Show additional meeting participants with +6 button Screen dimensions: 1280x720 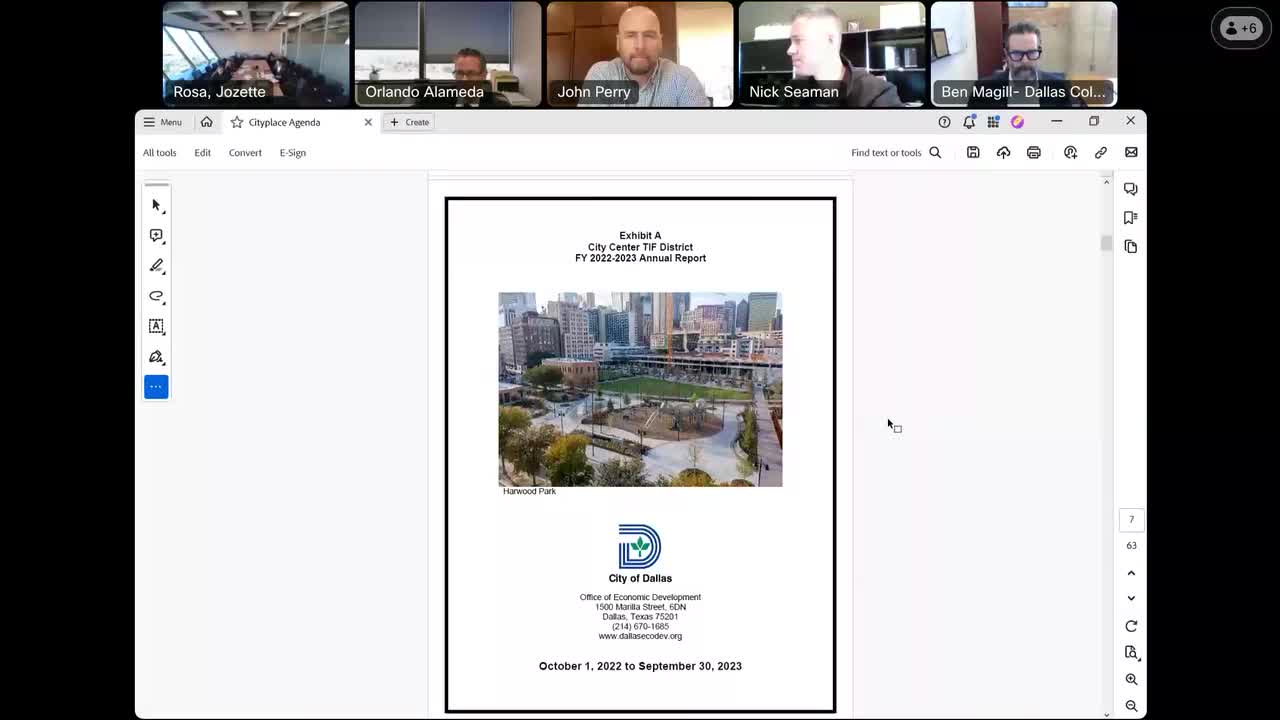coord(1241,27)
